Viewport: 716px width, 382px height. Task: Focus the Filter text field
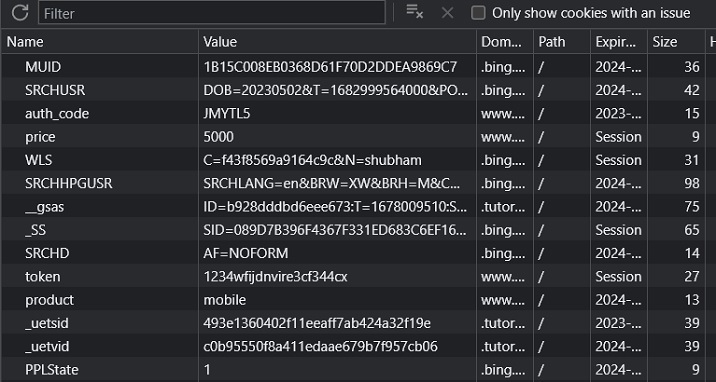212,13
